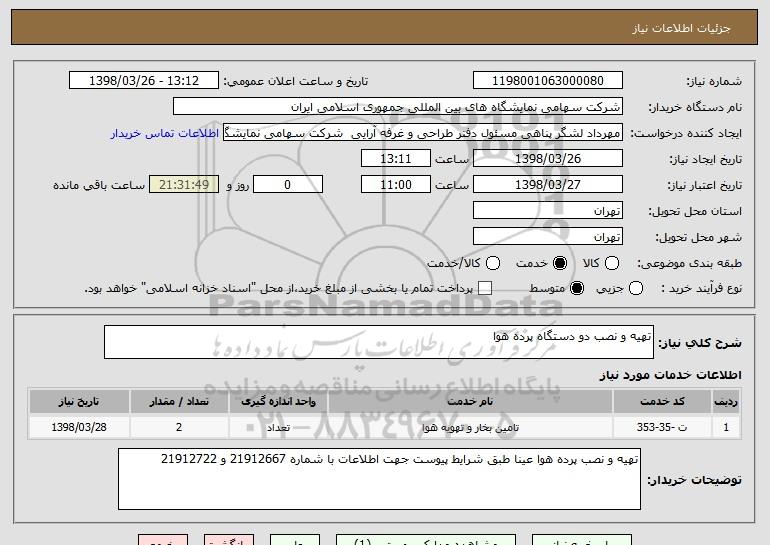Click the نام خدمت column header
The height and width of the screenshot is (545, 770).
(x=470, y=402)
